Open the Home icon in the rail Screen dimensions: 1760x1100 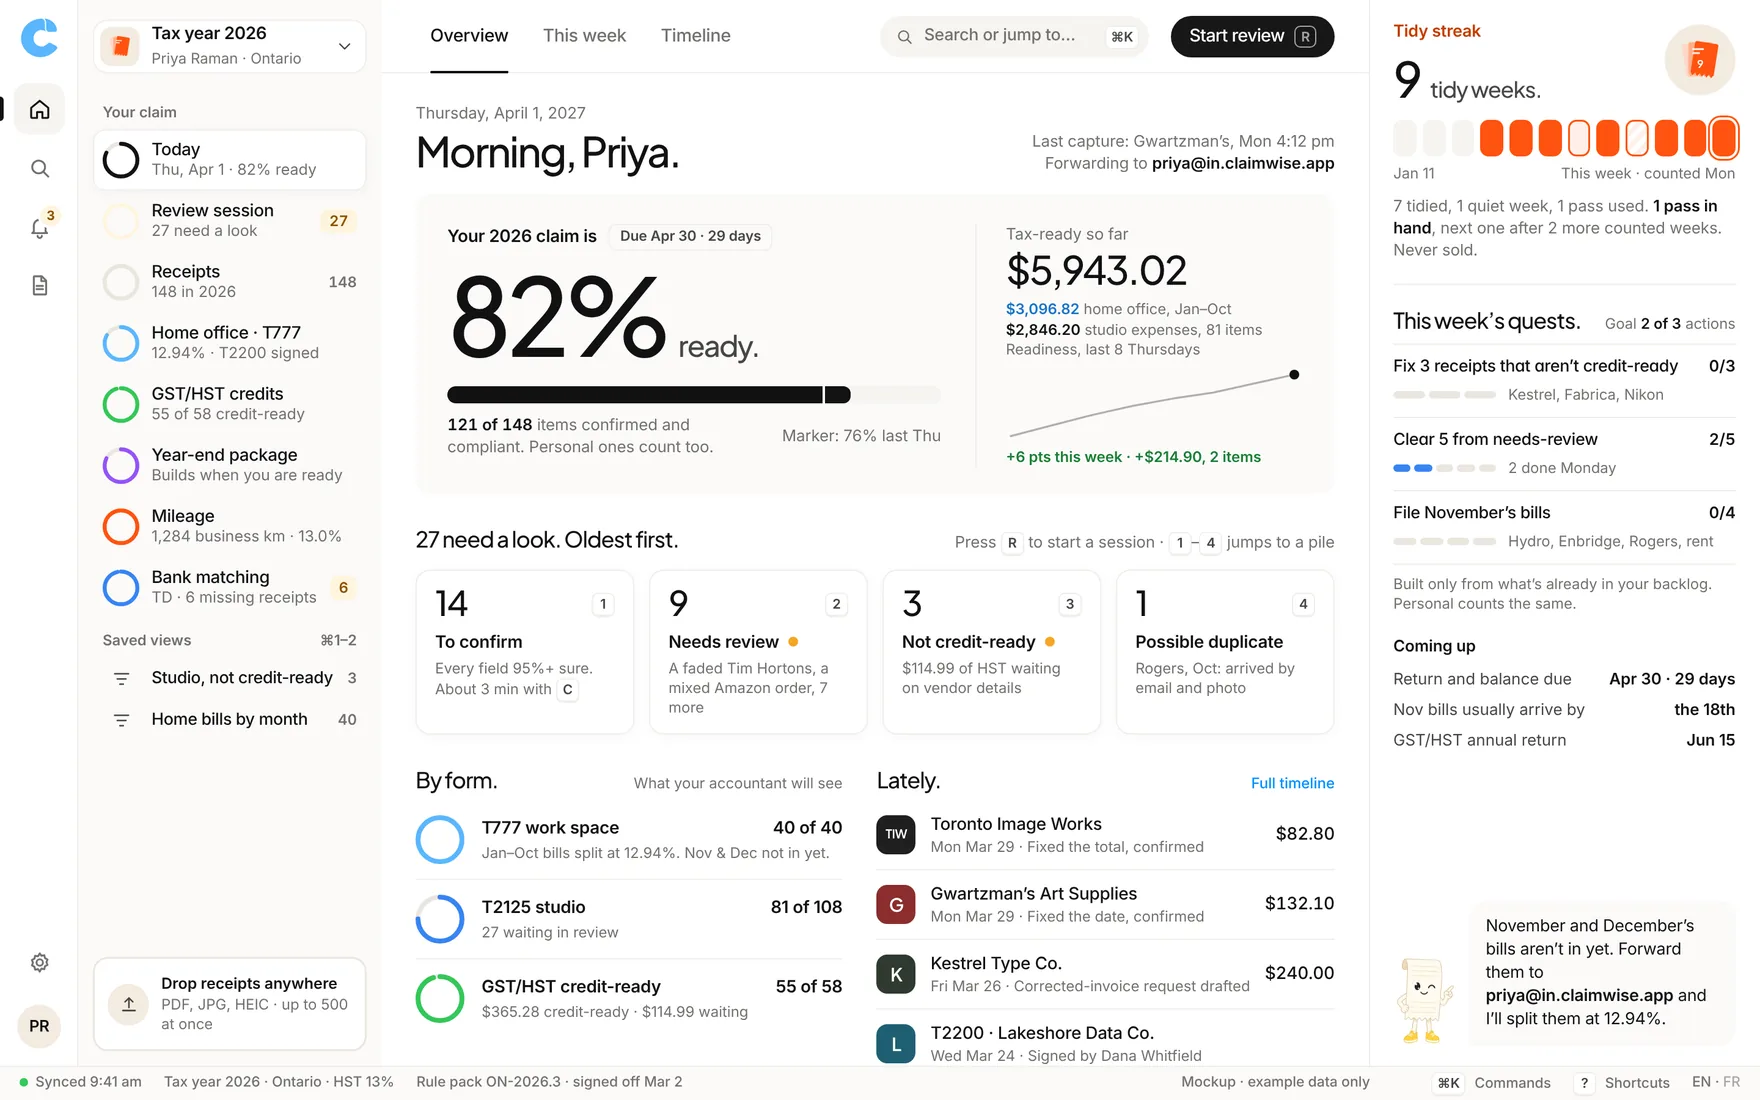(x=39, y=109)
